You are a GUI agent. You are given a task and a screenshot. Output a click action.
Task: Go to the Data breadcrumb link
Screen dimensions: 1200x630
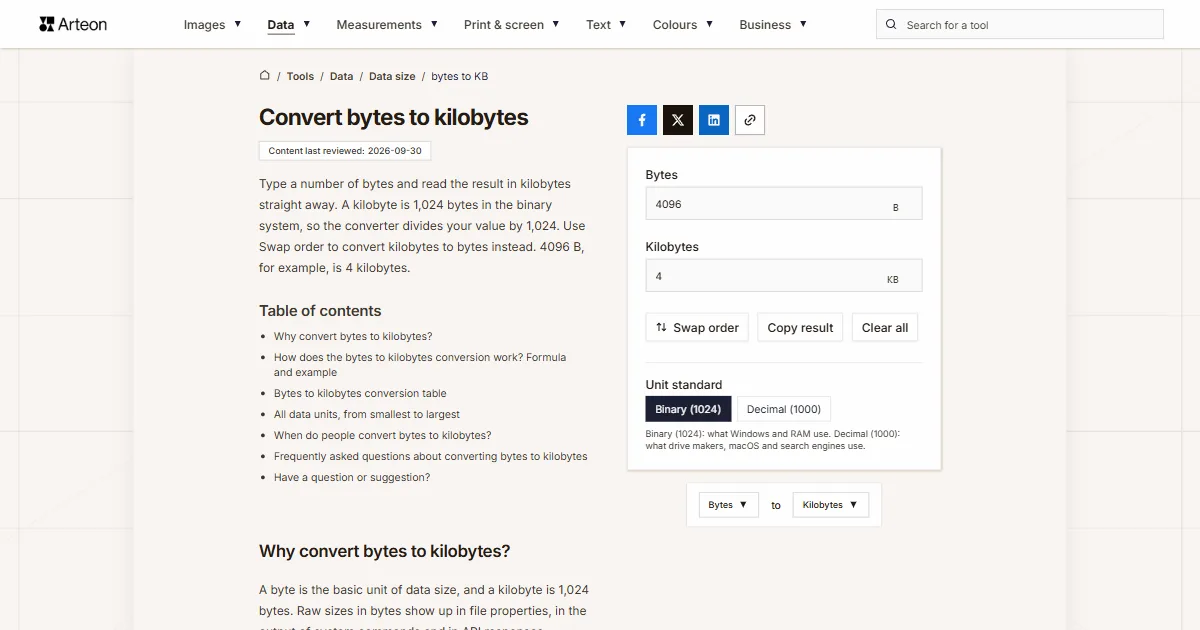click(x=342, y=76)
